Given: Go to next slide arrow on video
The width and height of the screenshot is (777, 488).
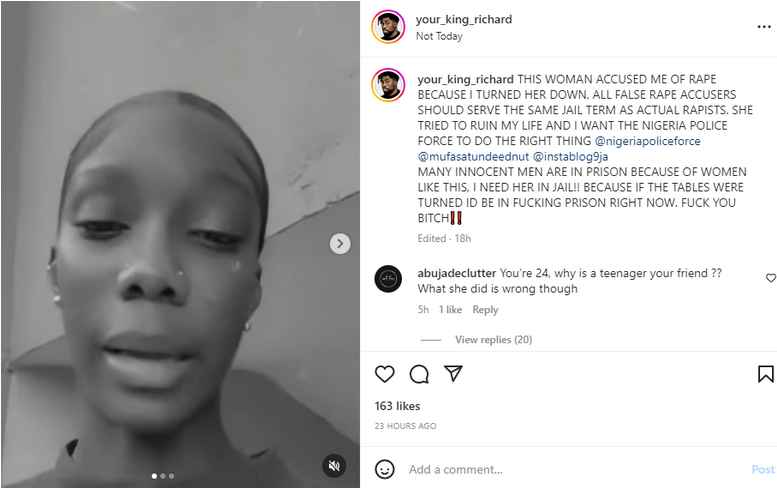Looking at the screenshot, I should pyautogui.click(x=340, y=244).
